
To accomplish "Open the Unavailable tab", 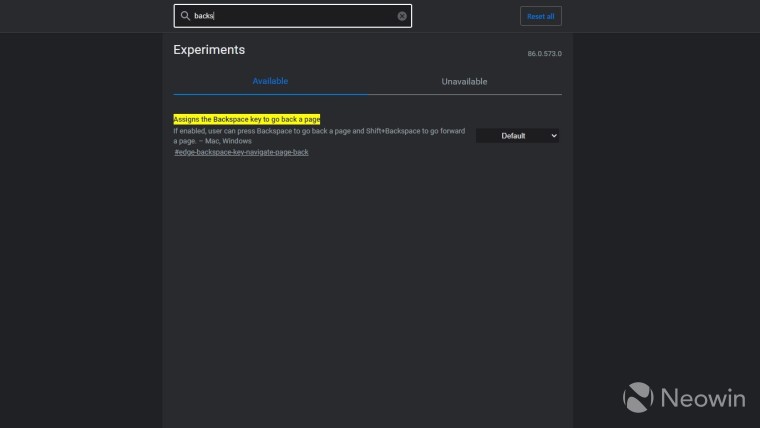I will [x=464, y=81].
